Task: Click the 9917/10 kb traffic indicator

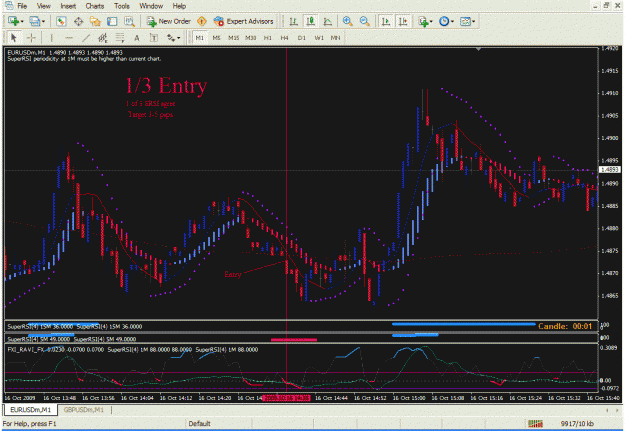Action: (577, 423)
